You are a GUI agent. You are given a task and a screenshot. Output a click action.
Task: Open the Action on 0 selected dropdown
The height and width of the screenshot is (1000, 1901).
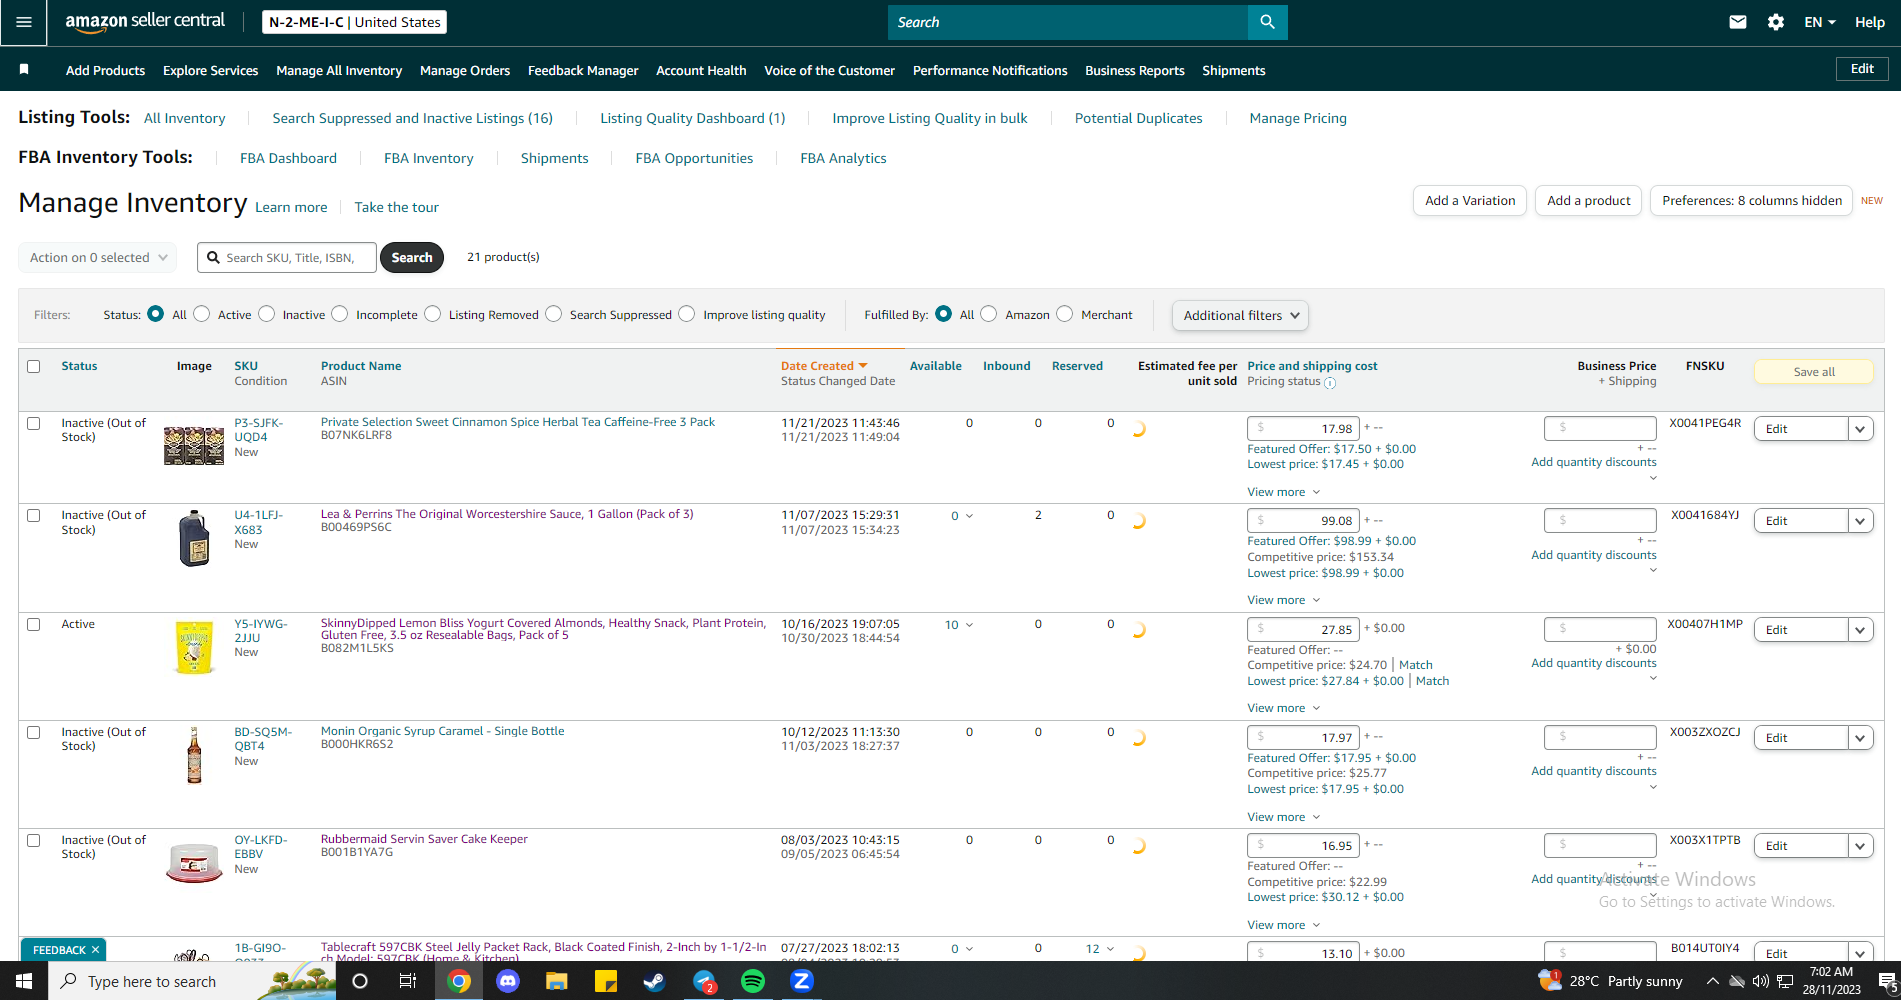point(98,257)
